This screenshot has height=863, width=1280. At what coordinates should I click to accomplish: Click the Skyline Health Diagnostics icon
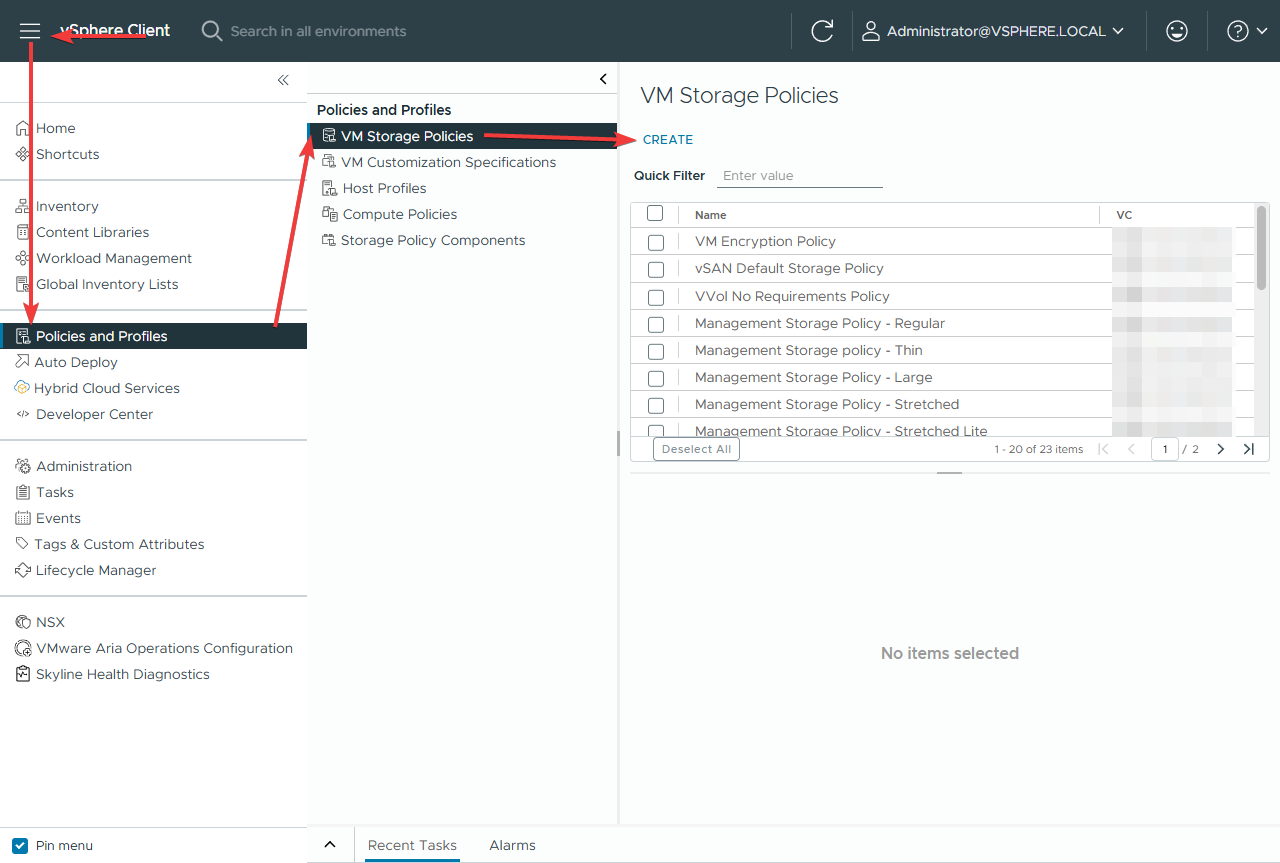point(23,674)
